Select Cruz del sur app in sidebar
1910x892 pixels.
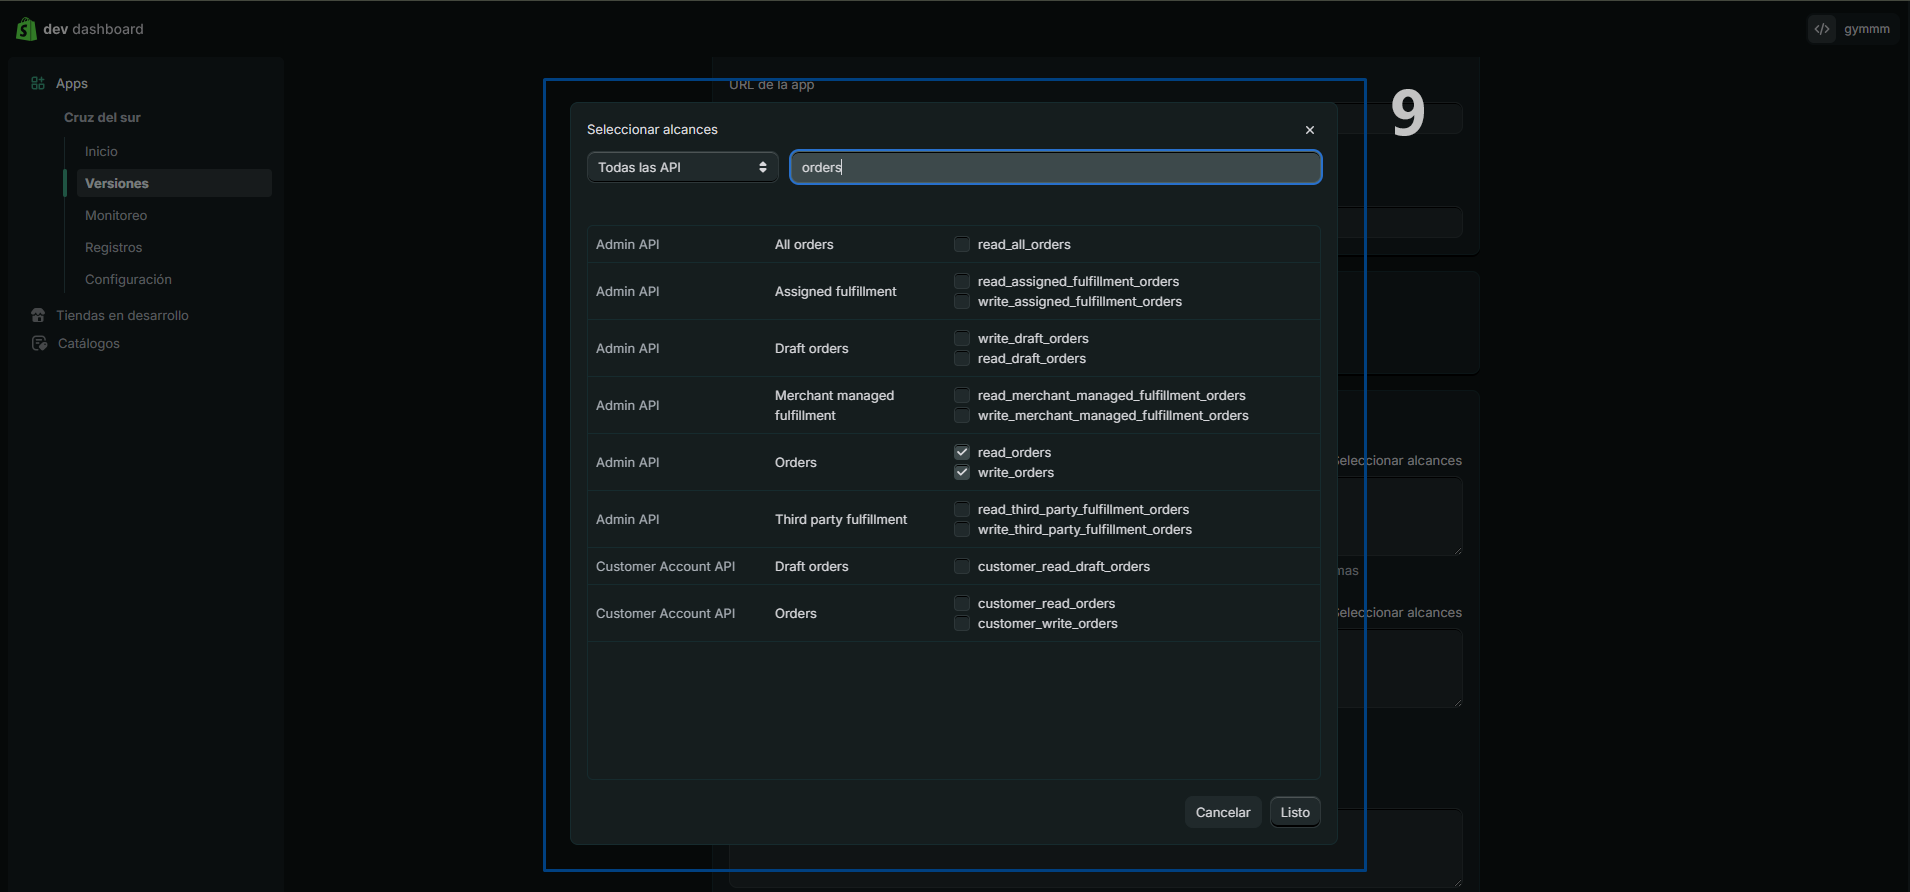pyautogui.click(x=102, y=117)
